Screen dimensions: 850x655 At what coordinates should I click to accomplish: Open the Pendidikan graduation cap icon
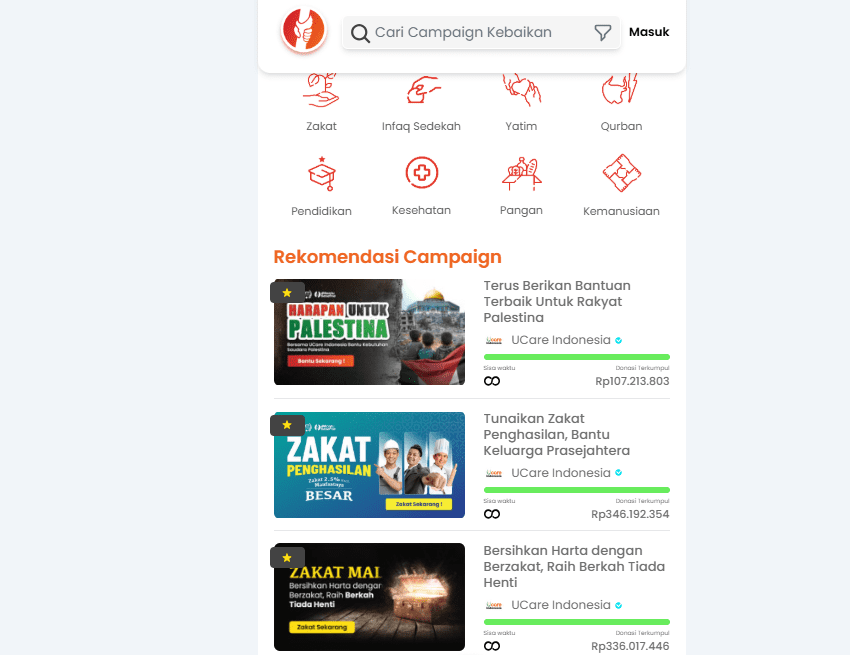[x=321, y=174]
